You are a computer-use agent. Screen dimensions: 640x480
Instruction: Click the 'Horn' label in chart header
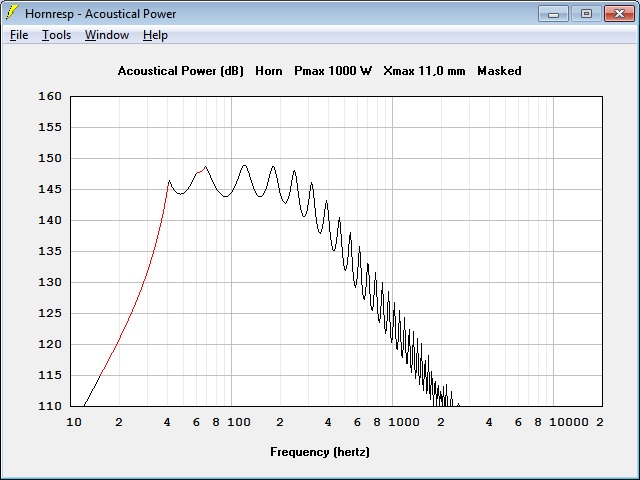pyautogui.click(x=269, y=71)
